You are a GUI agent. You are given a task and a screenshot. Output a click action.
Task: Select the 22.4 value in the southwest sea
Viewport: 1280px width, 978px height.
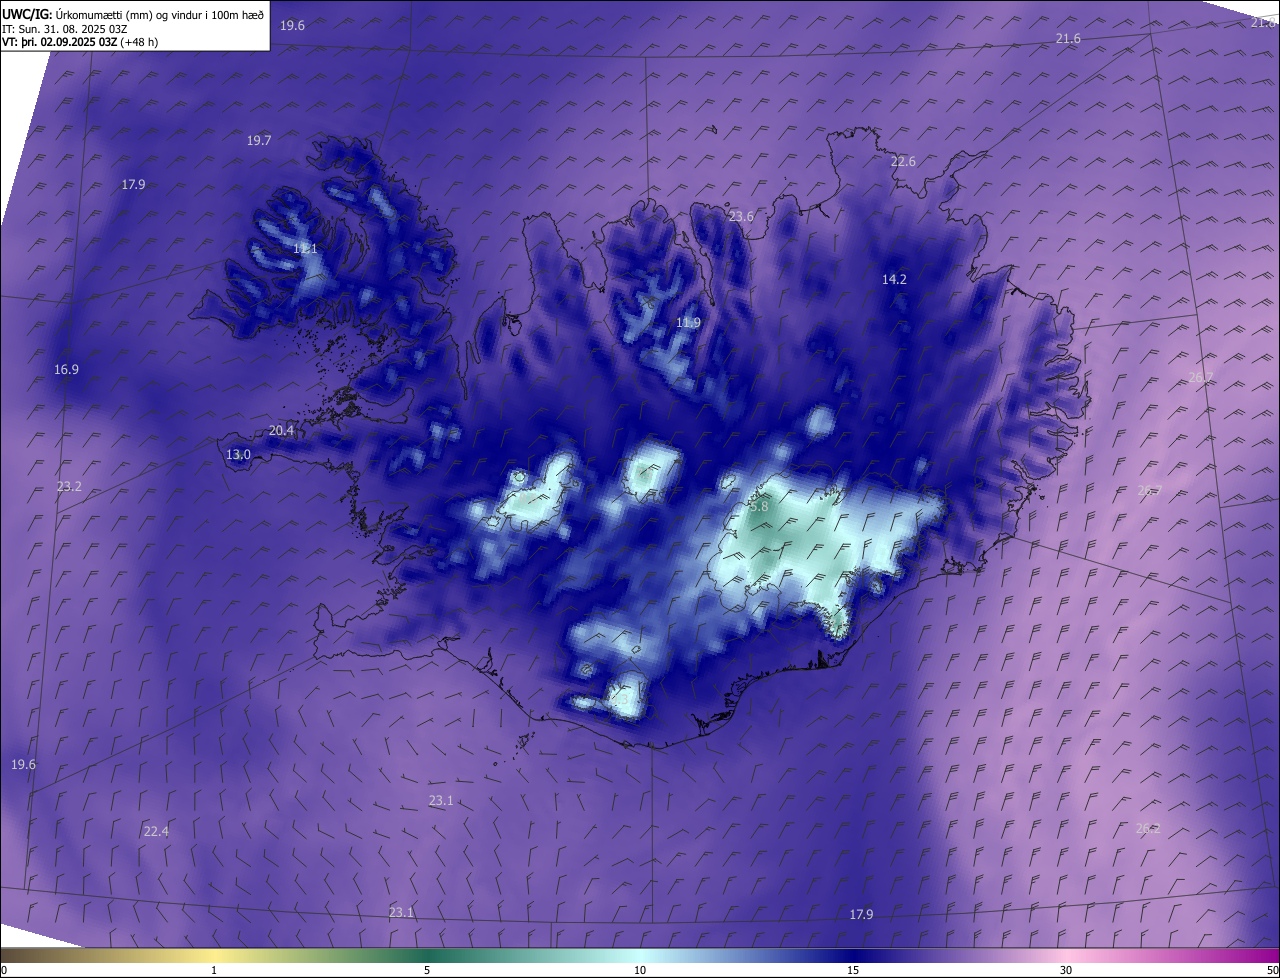pyautogui.click(x=156, y=832)
